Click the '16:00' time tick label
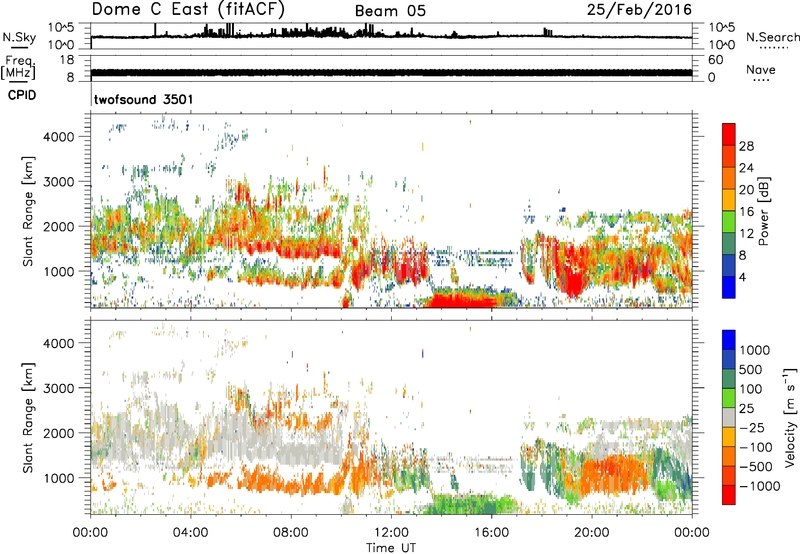Viewport: 800px width, 554px height. (x=491, y=533)
